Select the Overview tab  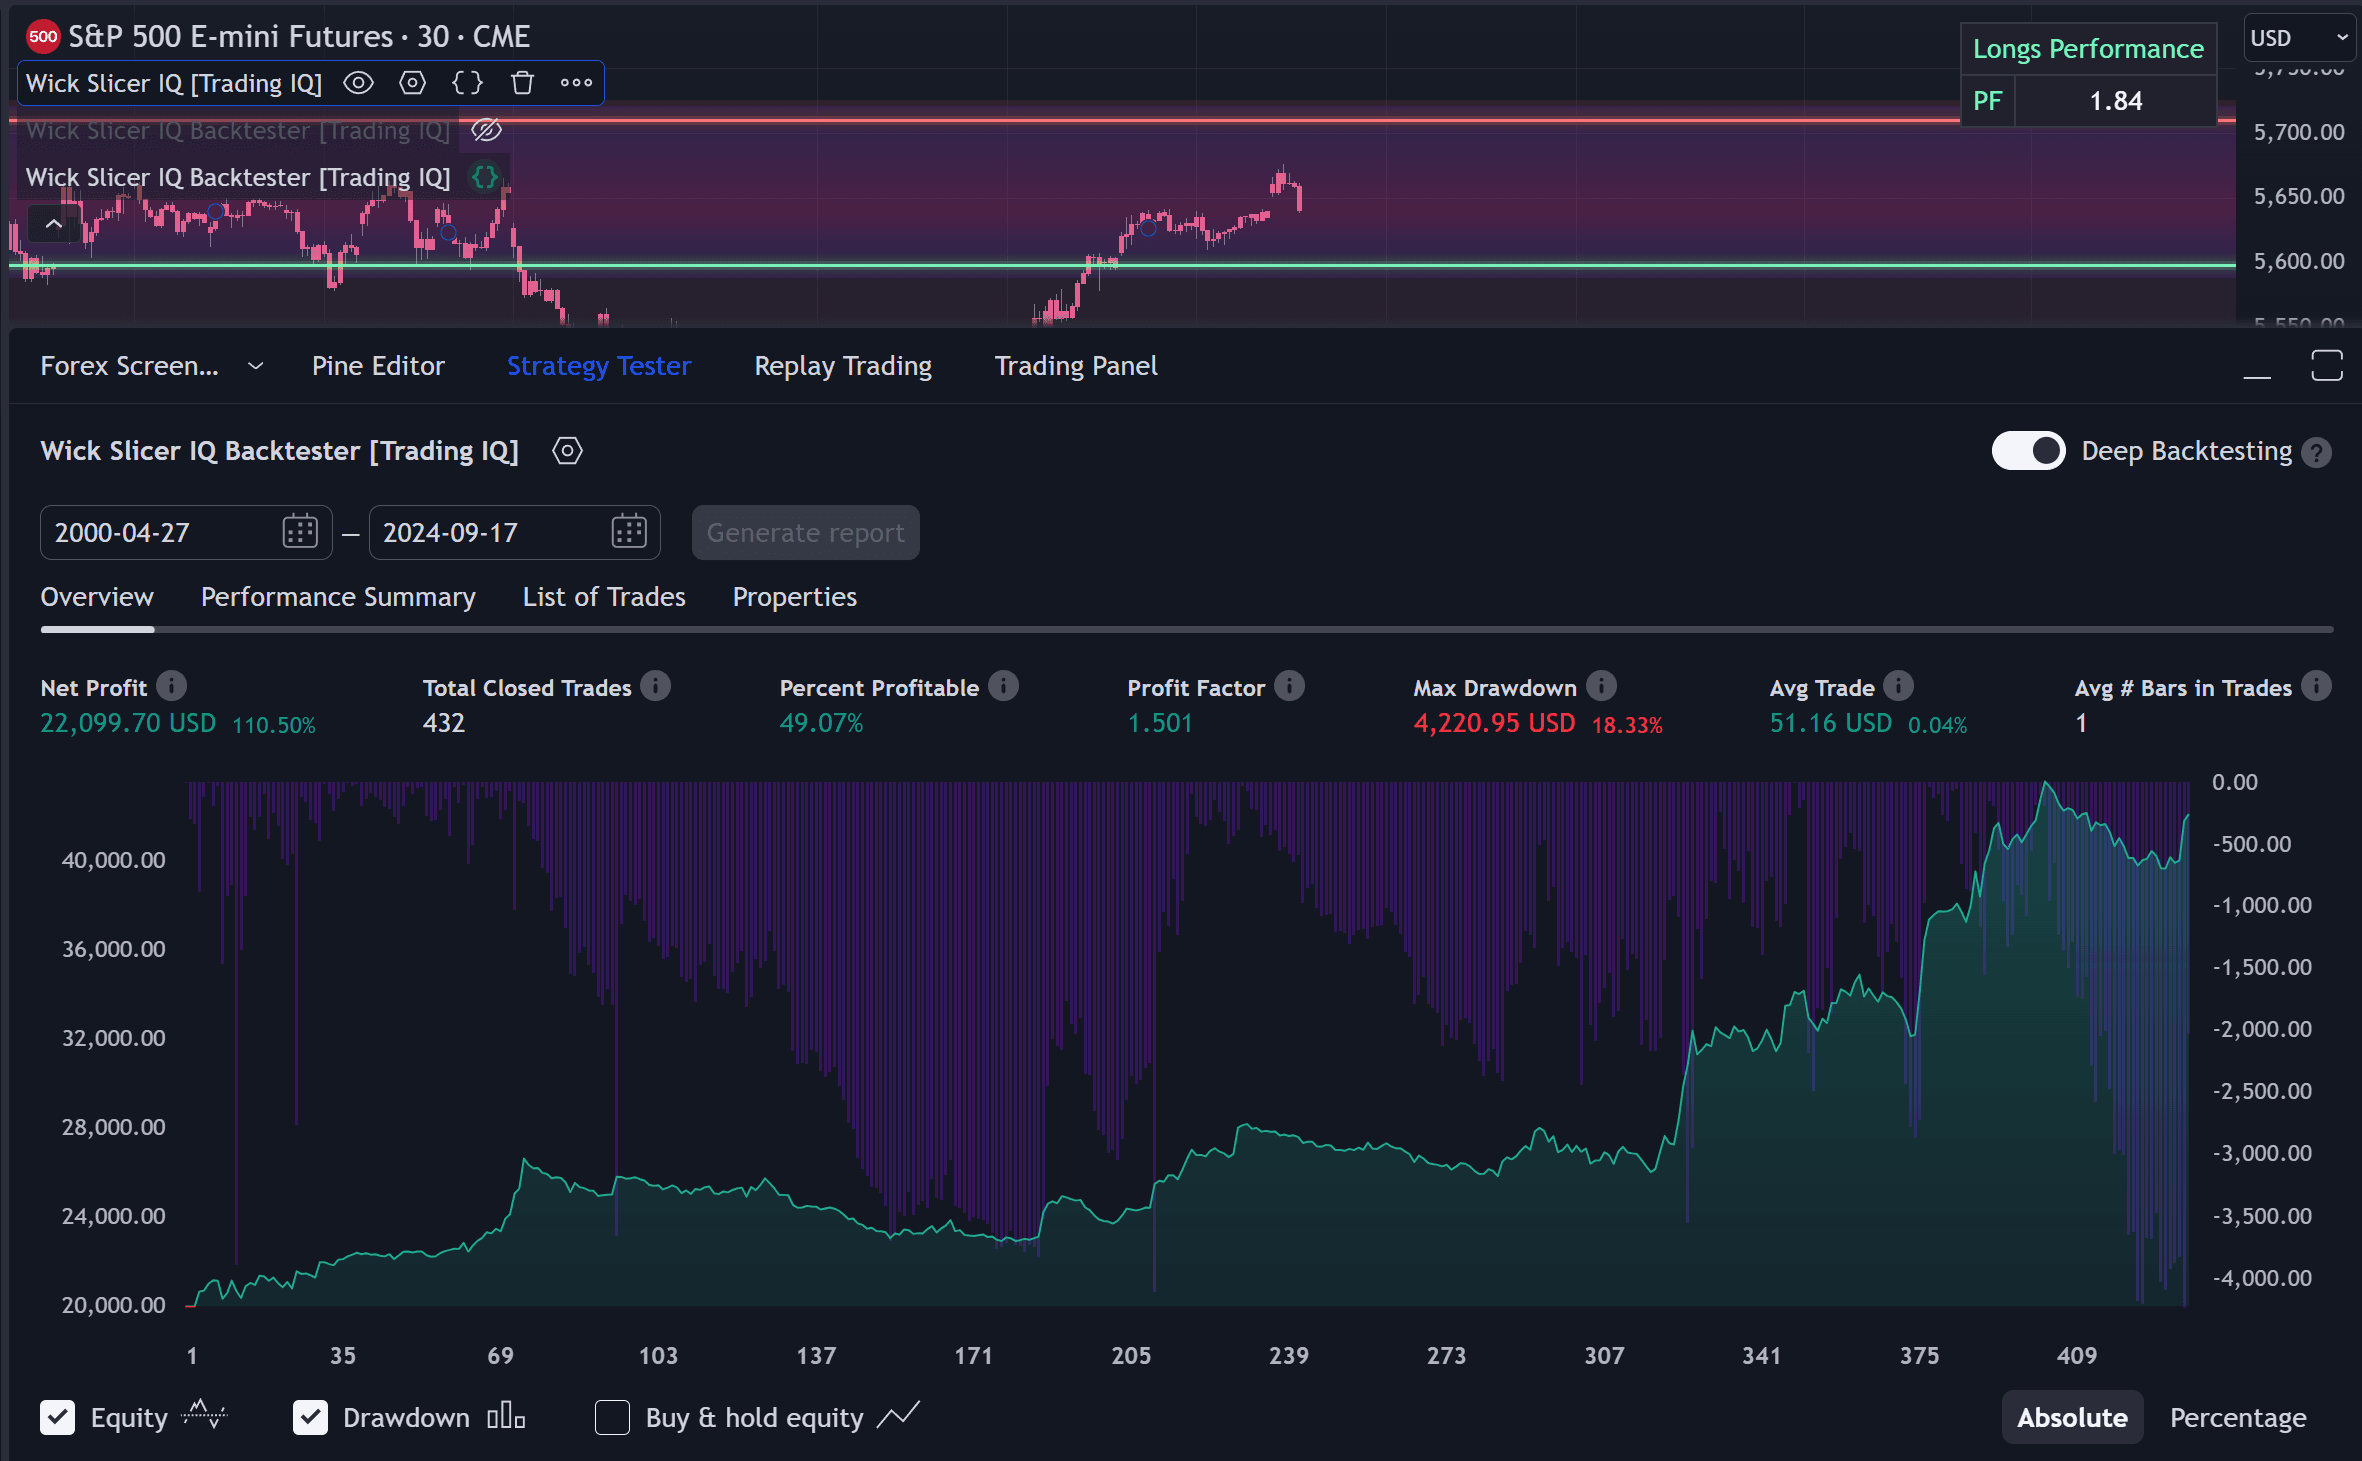(97, 597)
